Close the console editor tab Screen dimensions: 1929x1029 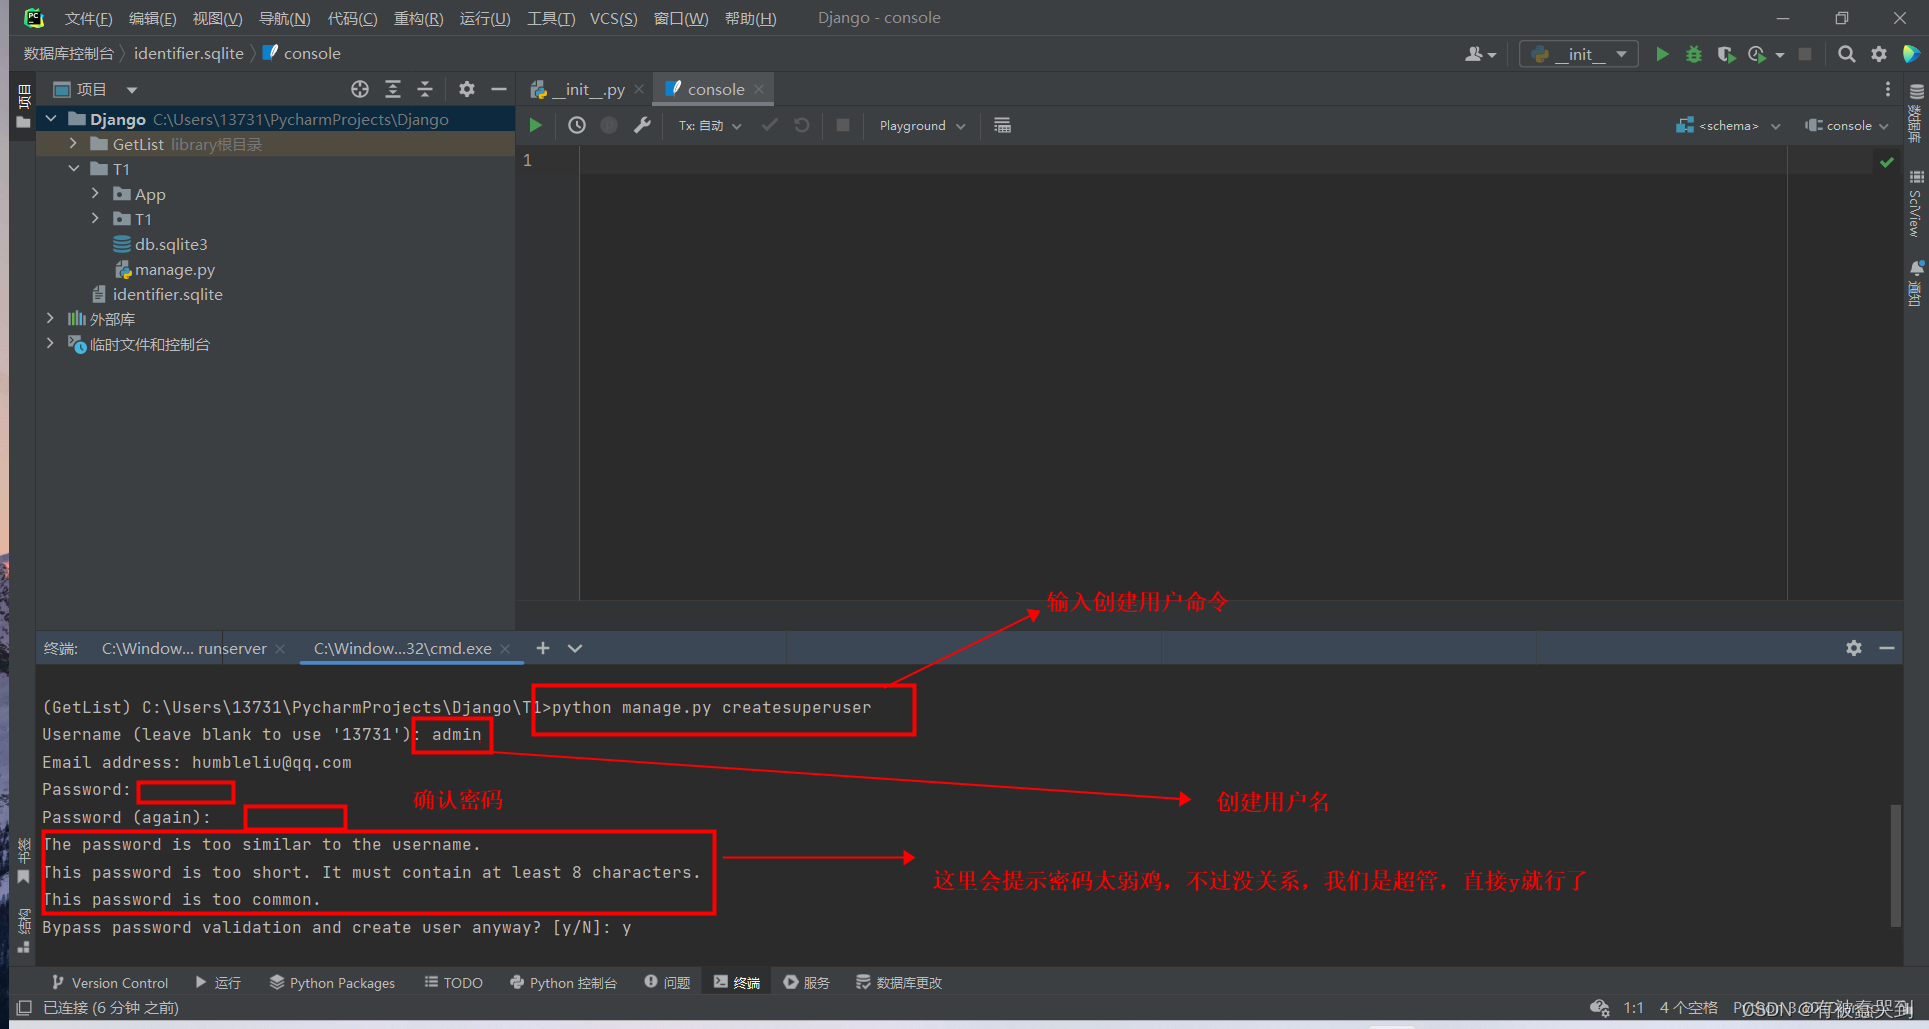(759, 89)
